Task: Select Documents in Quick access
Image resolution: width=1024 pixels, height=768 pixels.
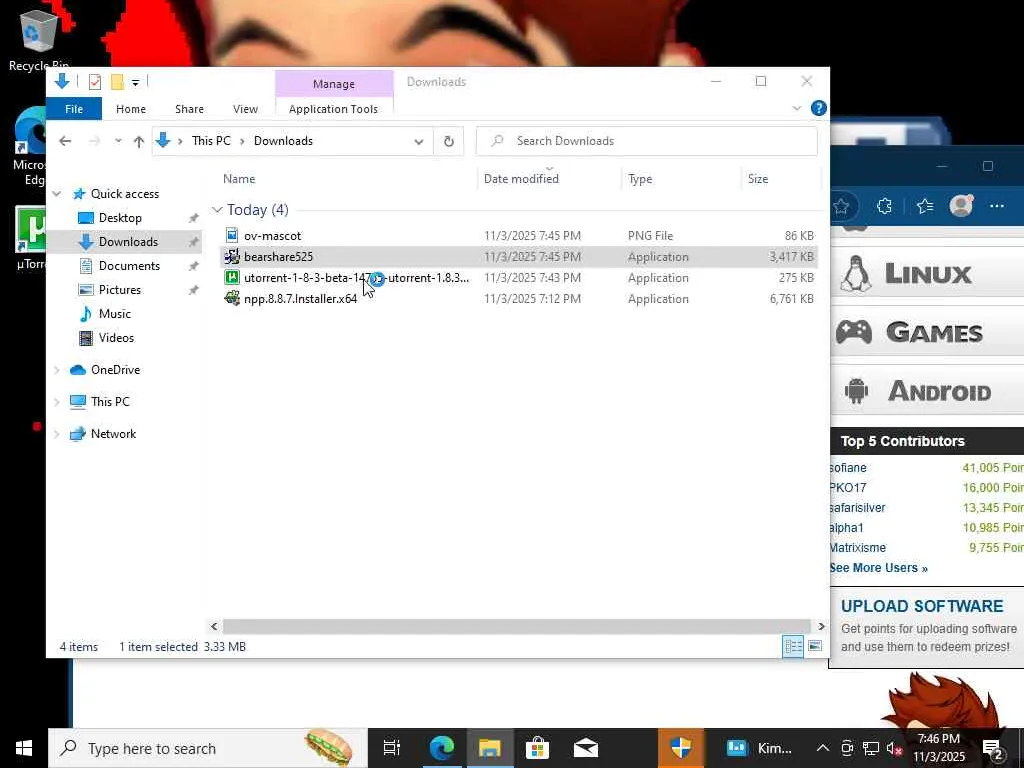Action: [x=129, y=266]
